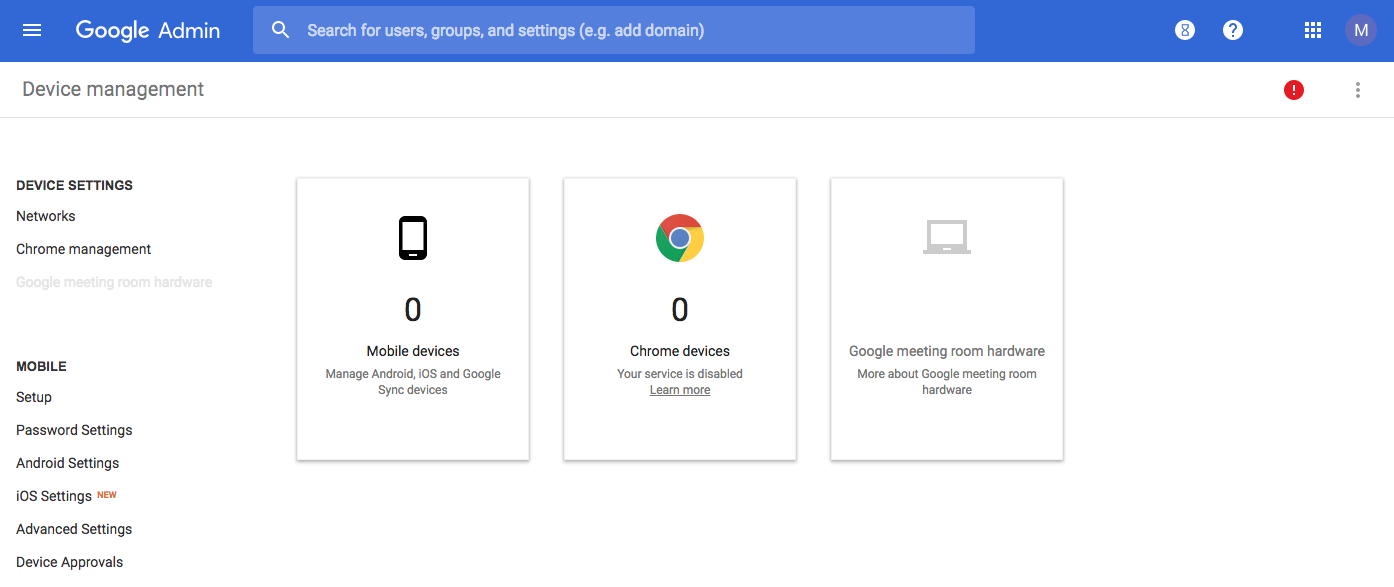Click the Chrome logo icon

click(x=680, y=238)
